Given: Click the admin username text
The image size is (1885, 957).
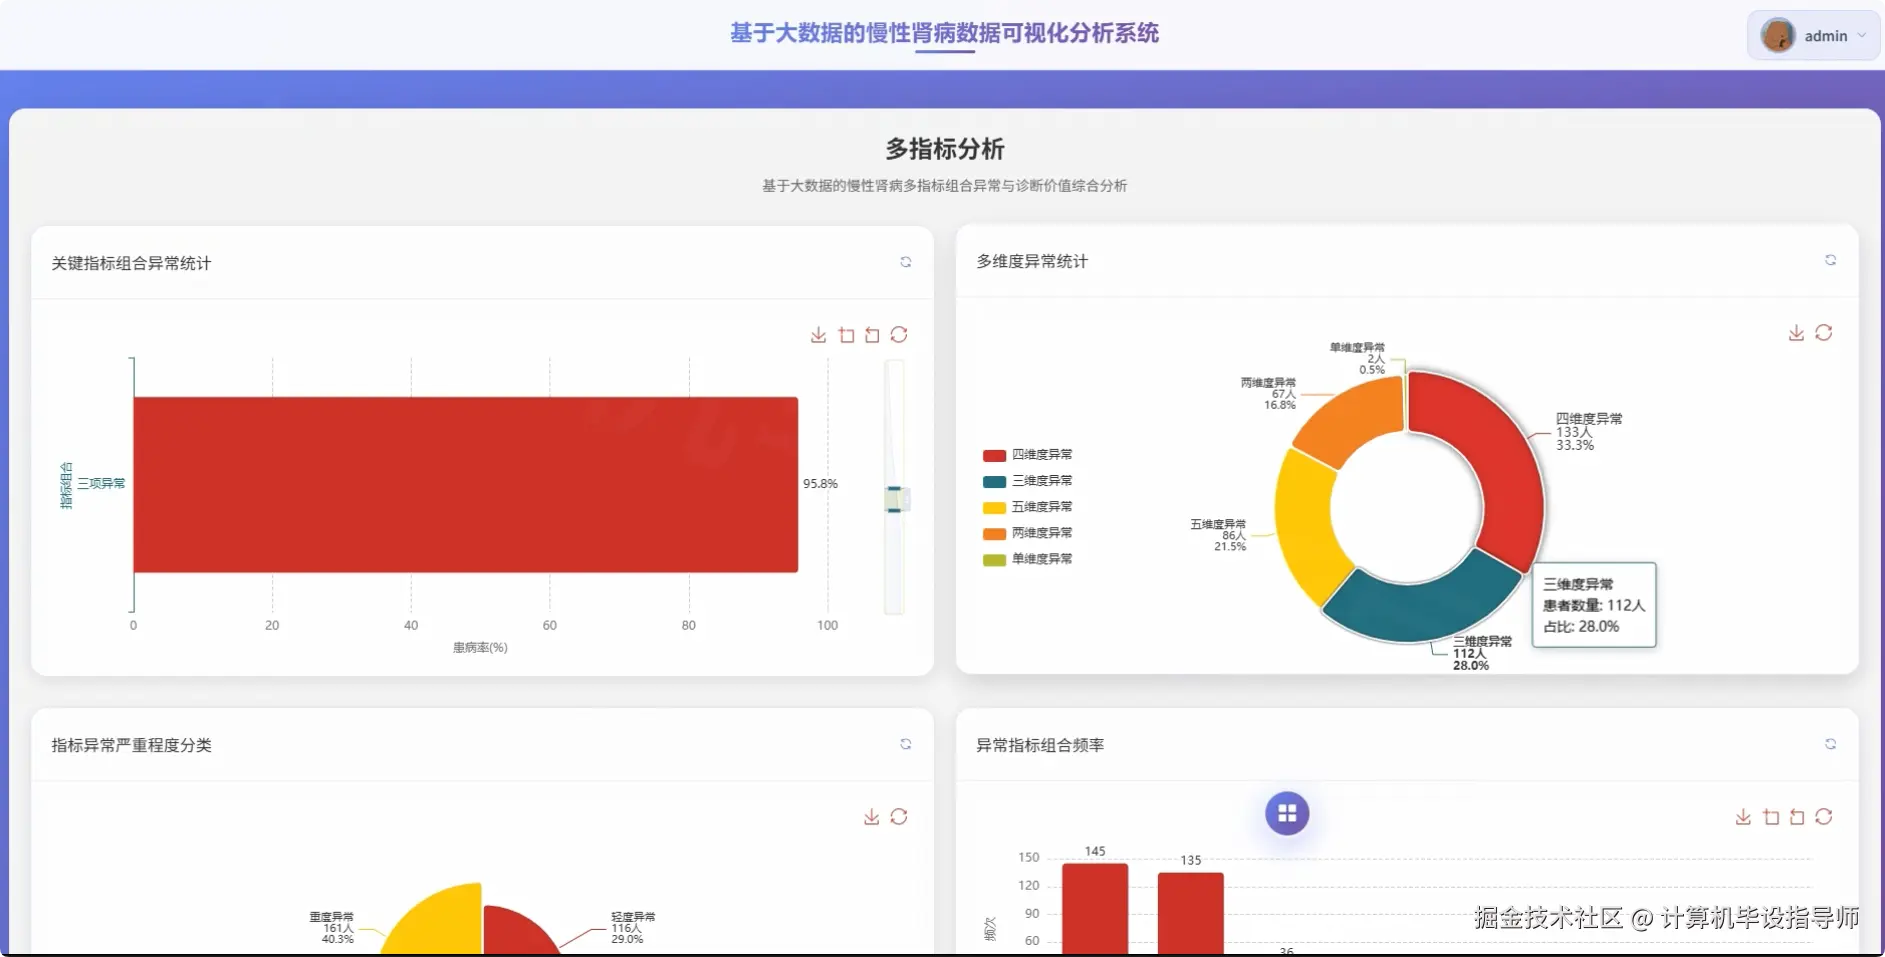Looking at the screenshot, I should coord(1827,35).
